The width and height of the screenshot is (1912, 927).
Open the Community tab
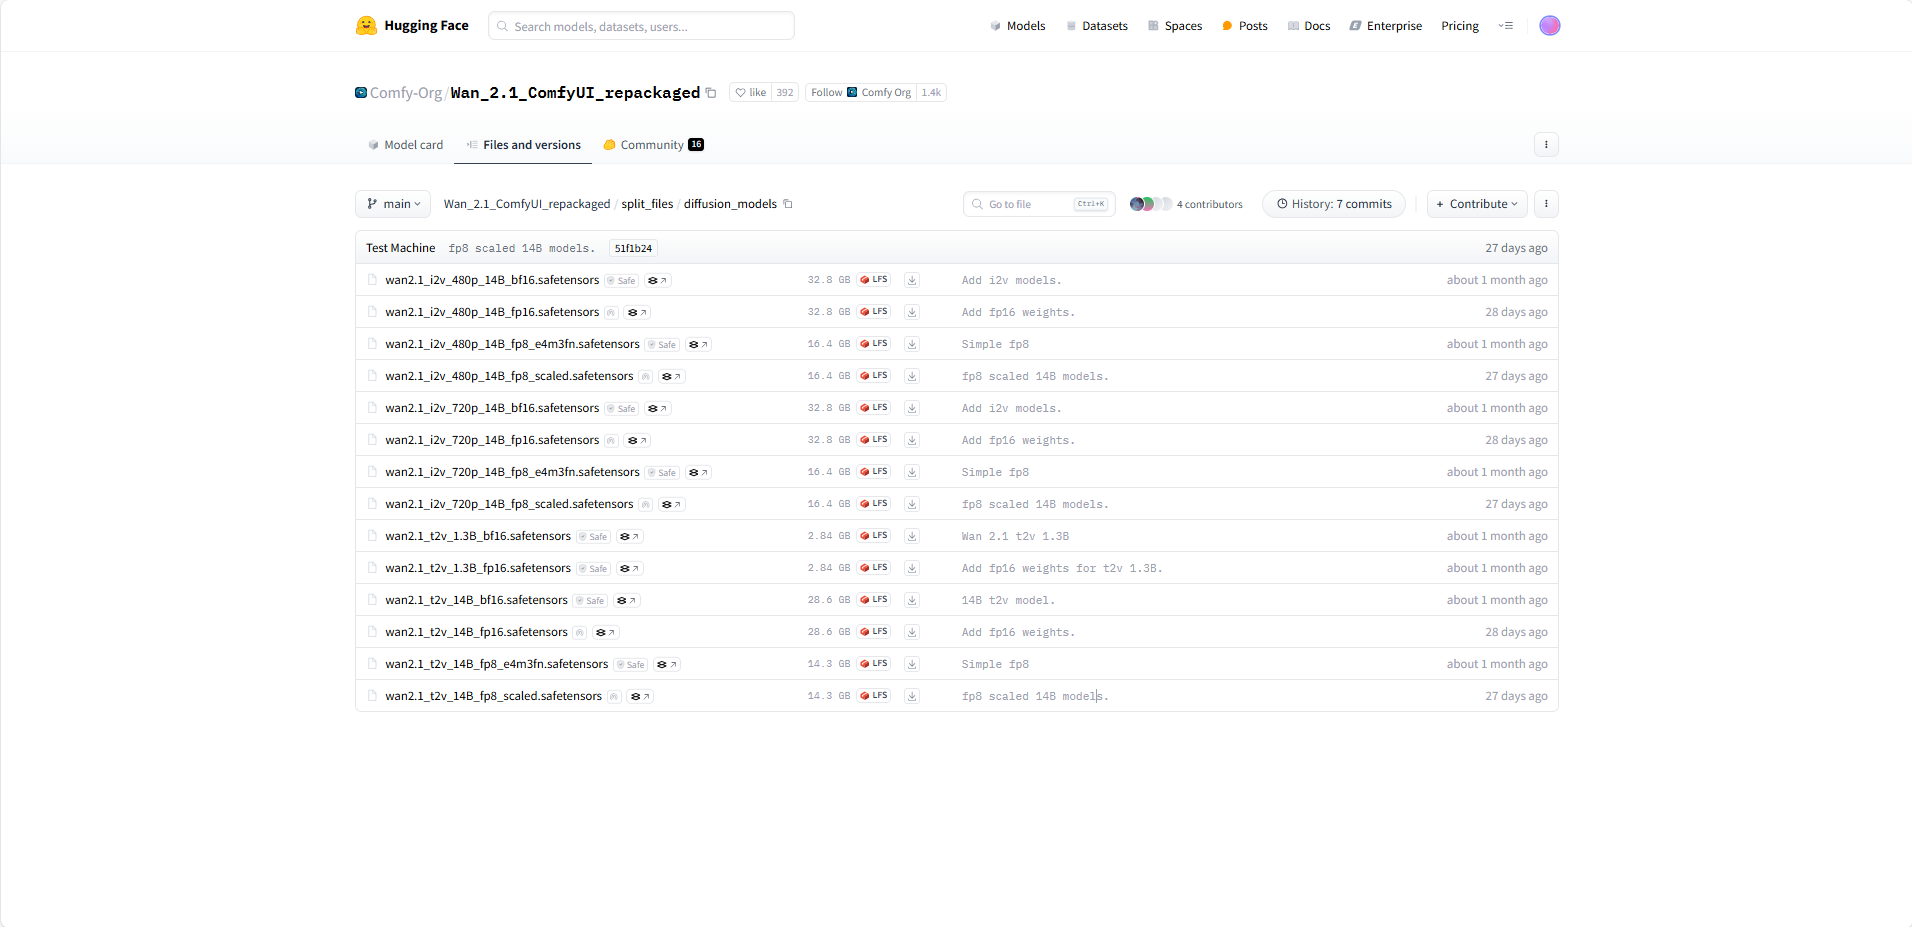click(x=654, y=145)
